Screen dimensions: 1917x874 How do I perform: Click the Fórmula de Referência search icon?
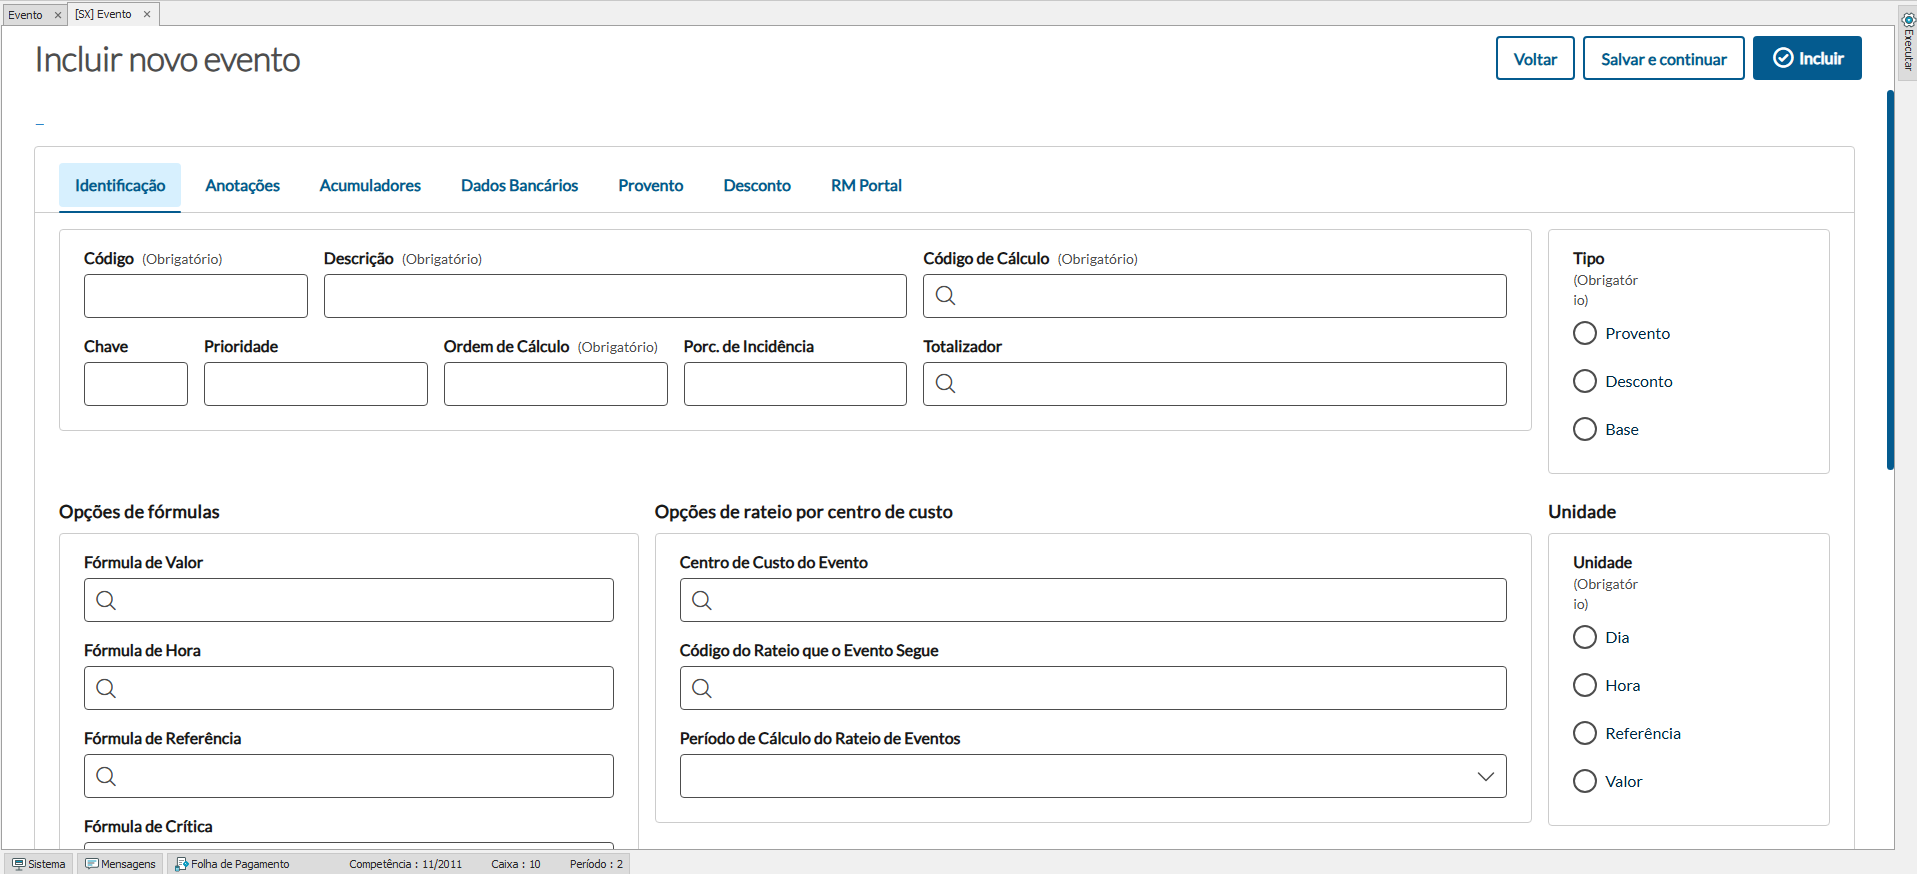pos(106,776)
